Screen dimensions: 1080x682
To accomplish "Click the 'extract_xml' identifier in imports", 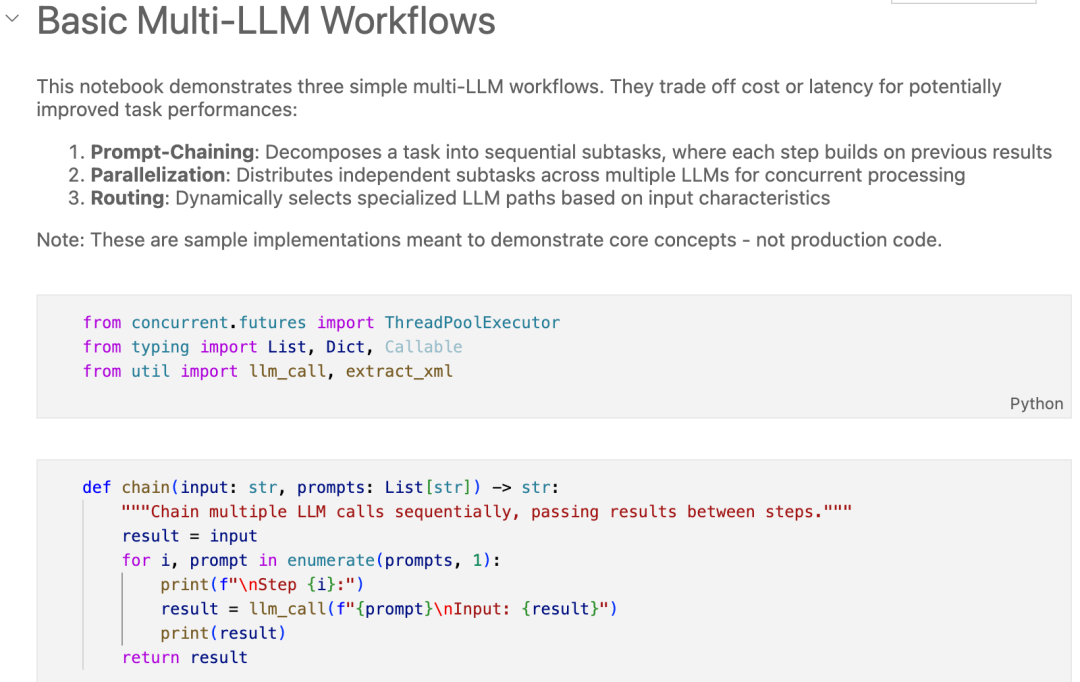I will (x=399, y=371).
